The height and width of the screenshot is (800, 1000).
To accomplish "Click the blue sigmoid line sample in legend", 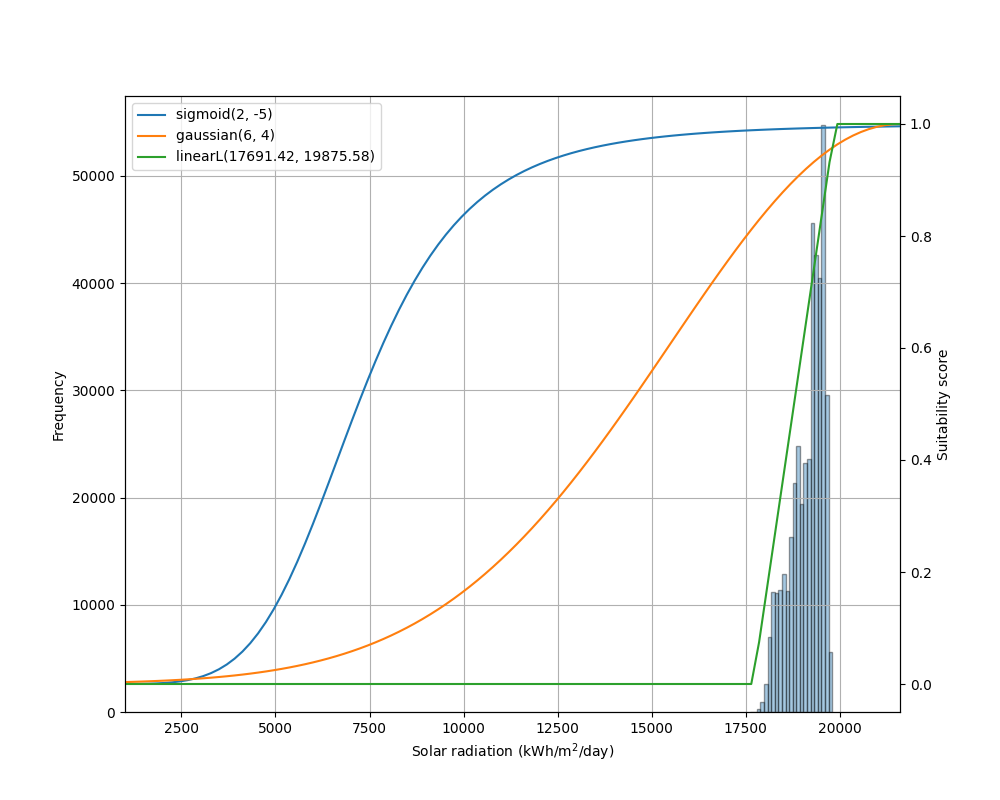I will click(x=153, y=115).
